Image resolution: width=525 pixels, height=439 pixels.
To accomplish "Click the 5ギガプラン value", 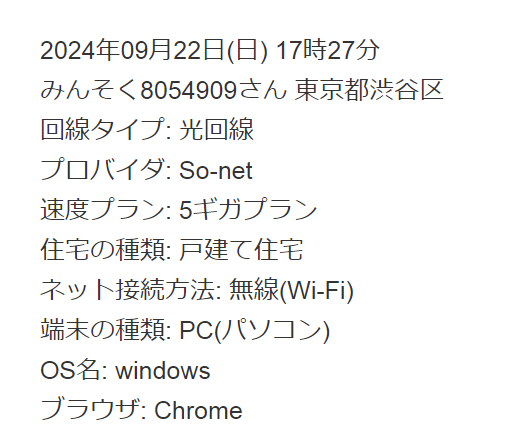I will (248, 209).
